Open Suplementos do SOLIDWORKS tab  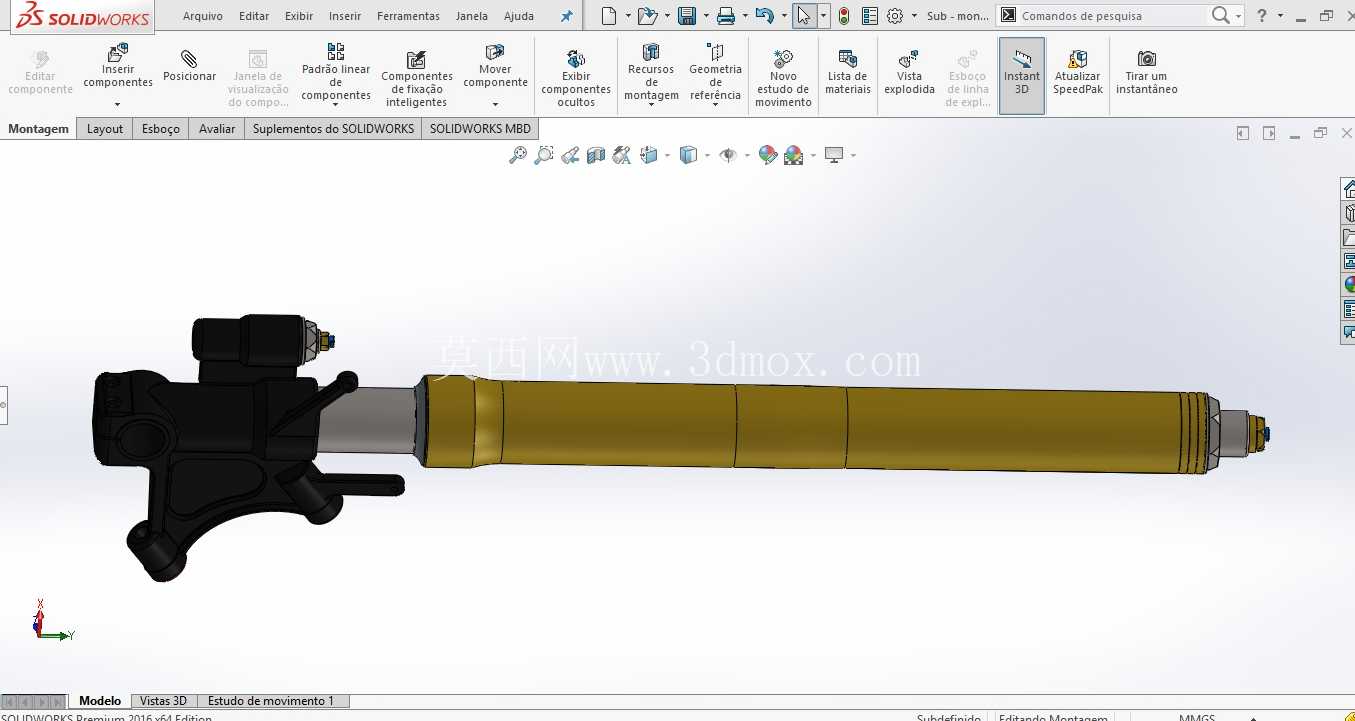[x=333, y=128]
